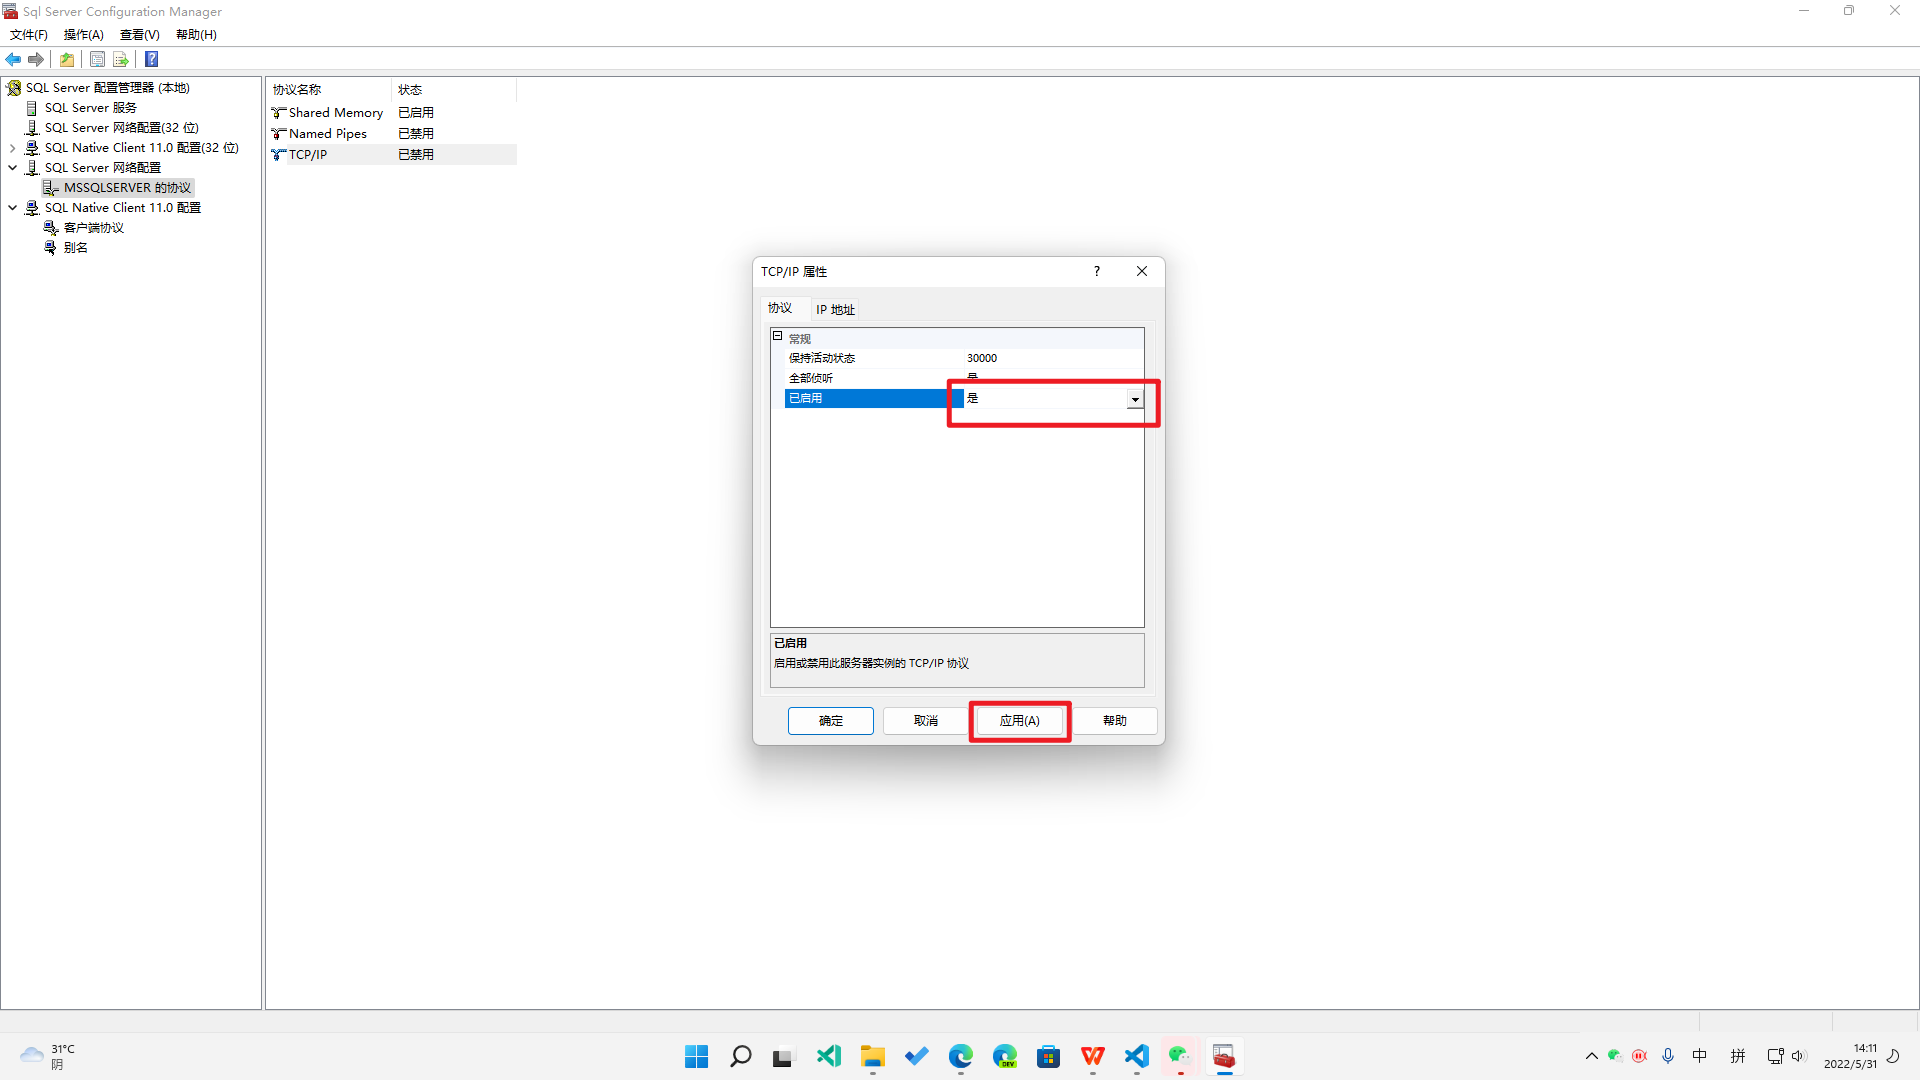Show hidden system tray icons
This screenshot has height=1080, width=1920.
[x=1592, y=1056]
